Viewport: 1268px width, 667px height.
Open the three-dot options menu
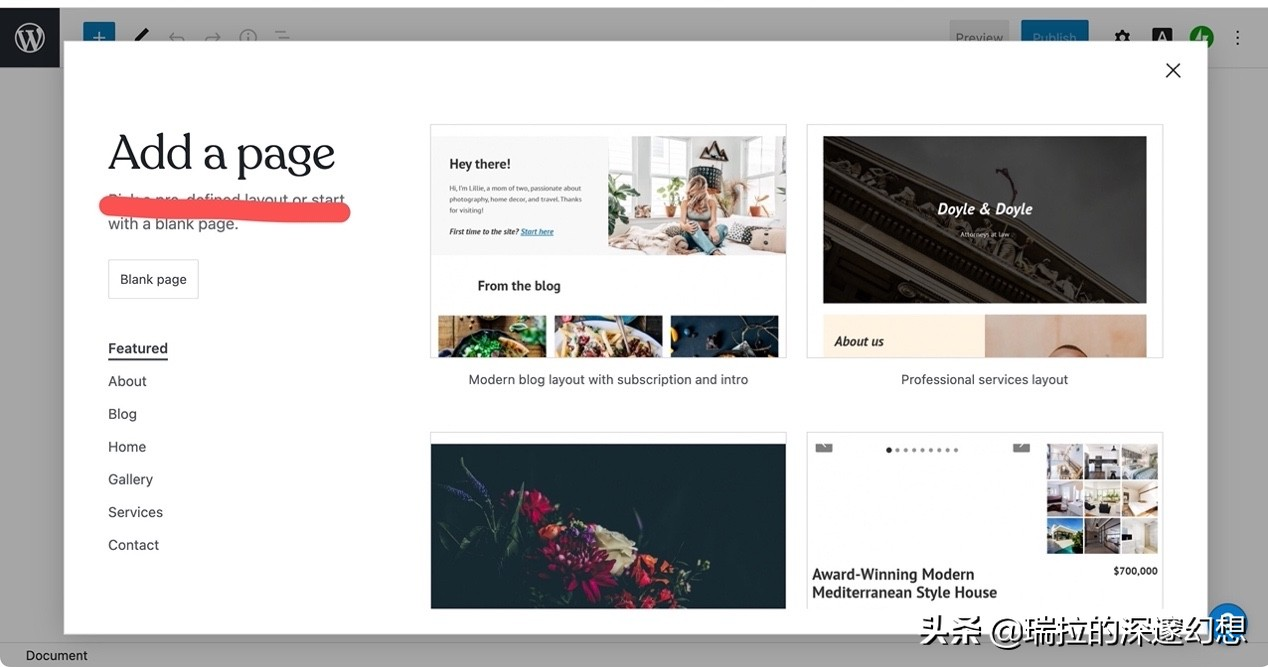coord(1237,37)
